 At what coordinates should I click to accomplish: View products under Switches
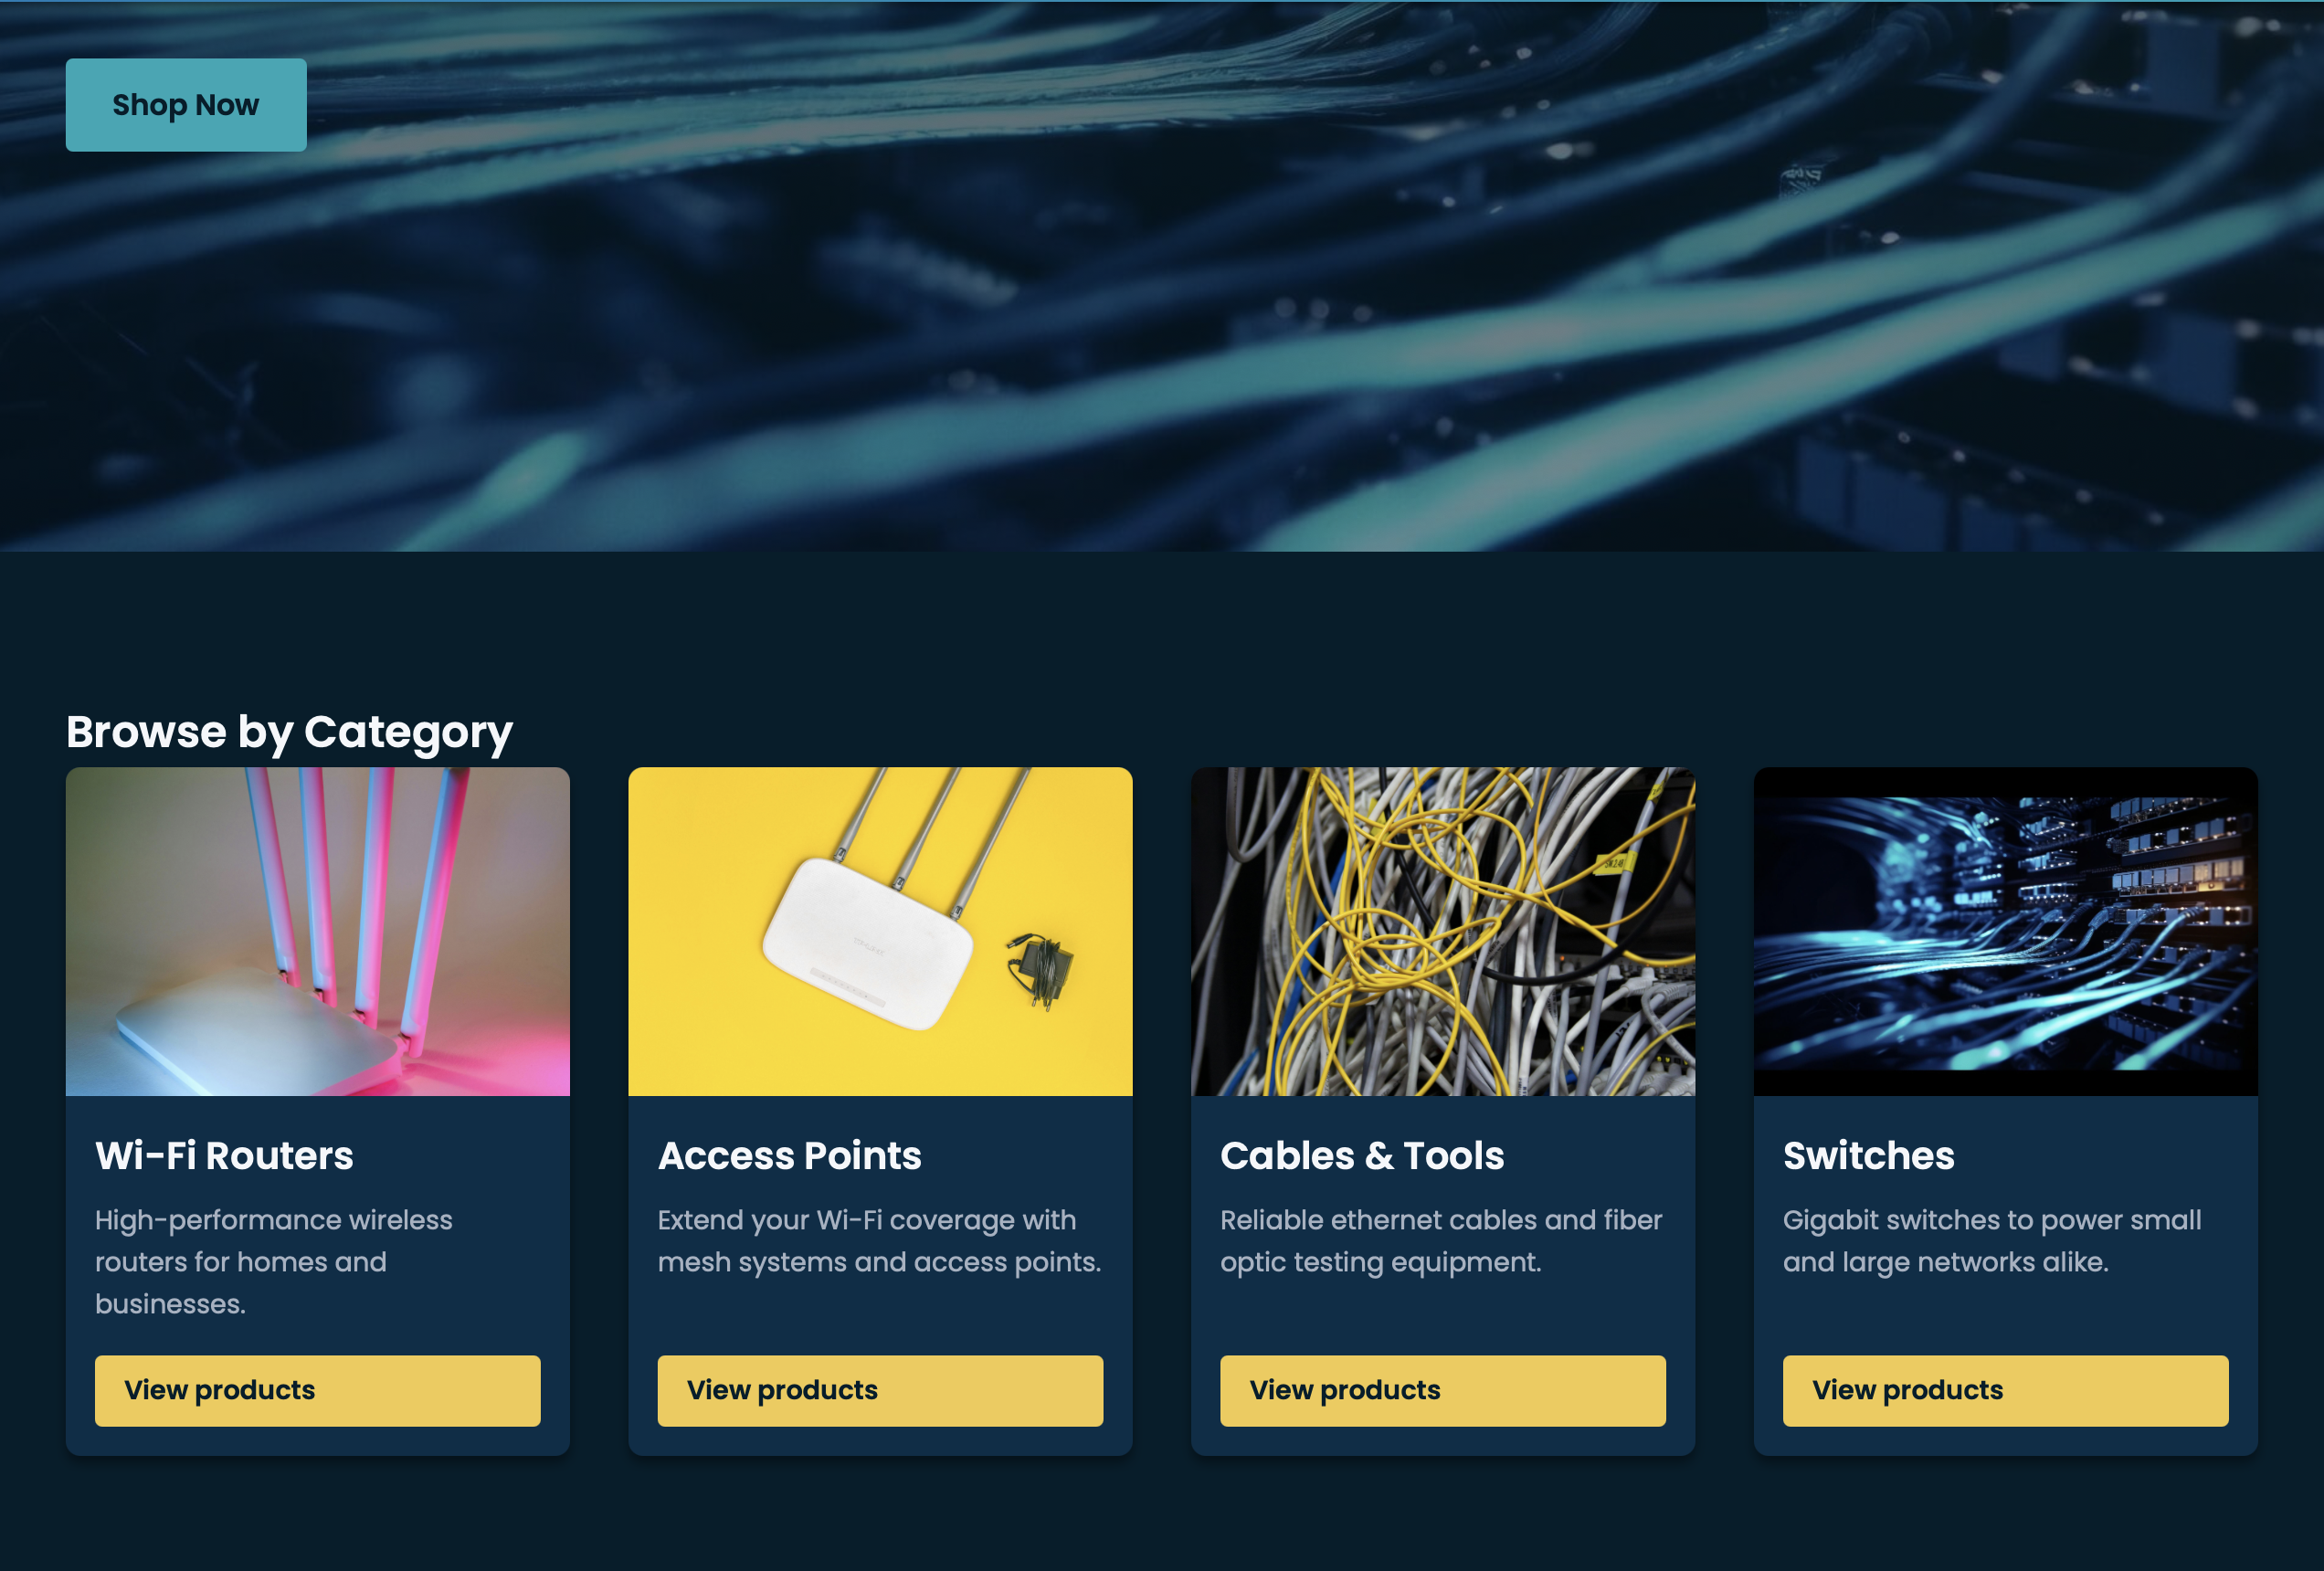pos(2005,1390)
